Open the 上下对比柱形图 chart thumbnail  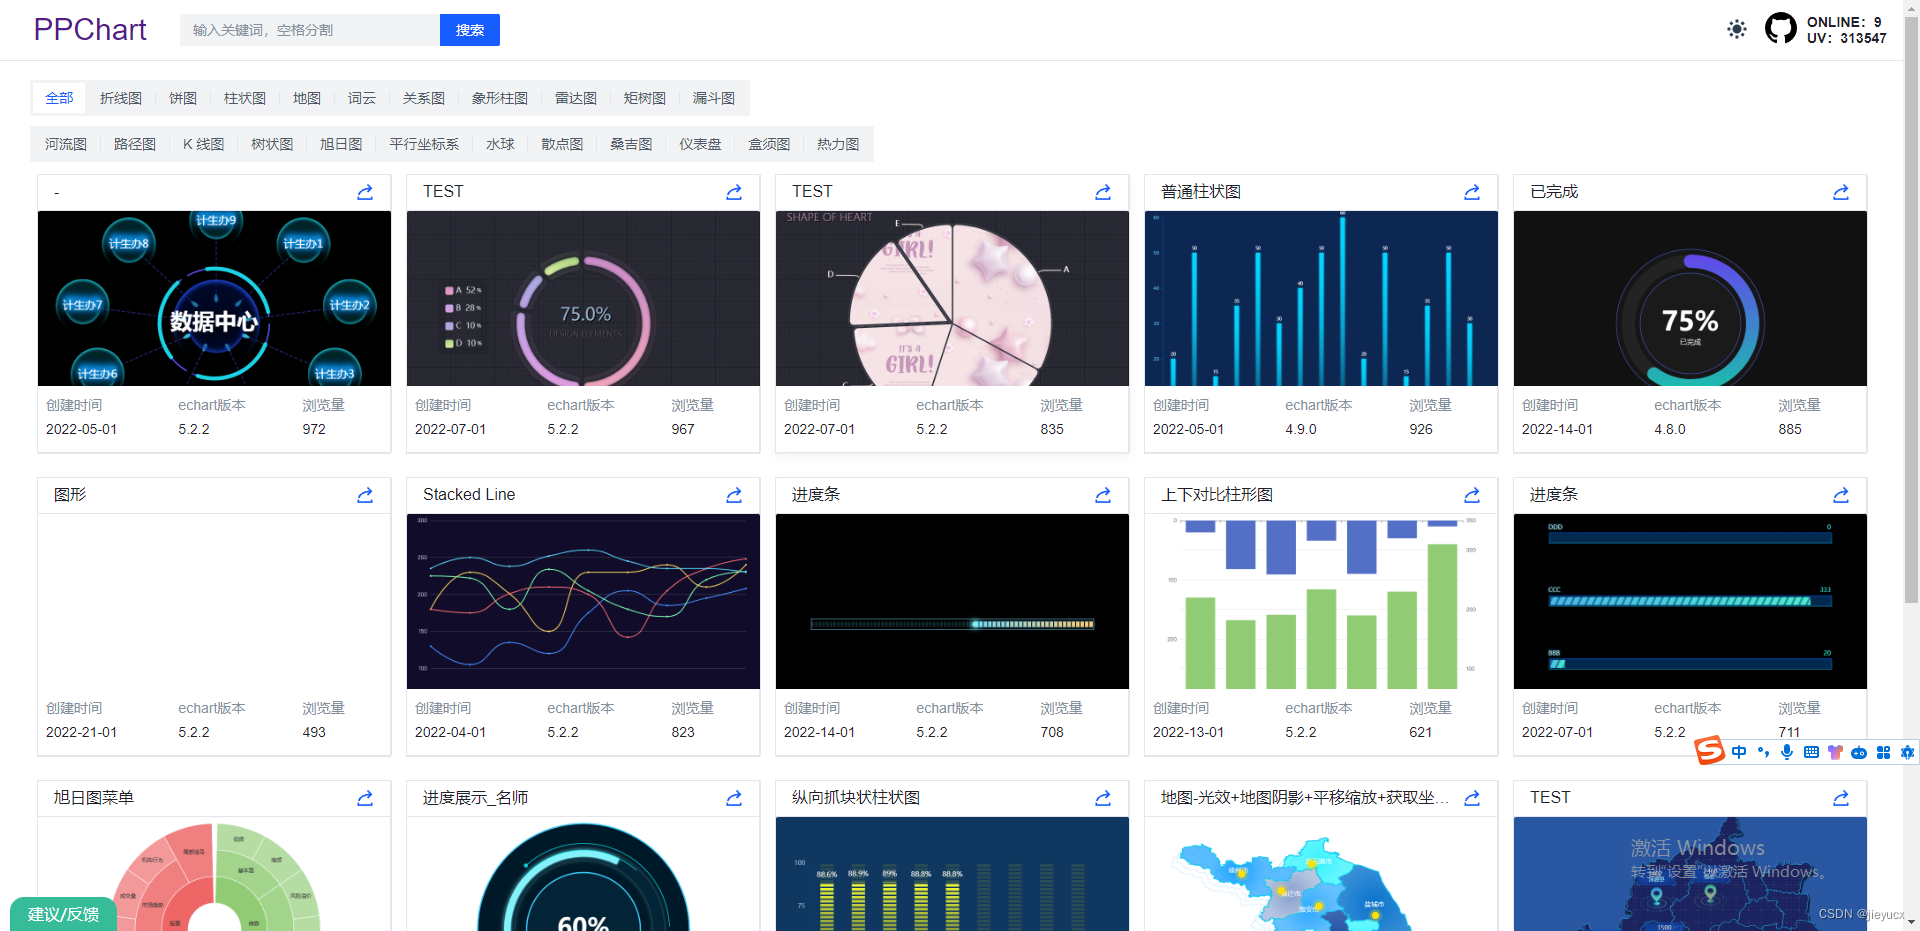click(1321, 601)
